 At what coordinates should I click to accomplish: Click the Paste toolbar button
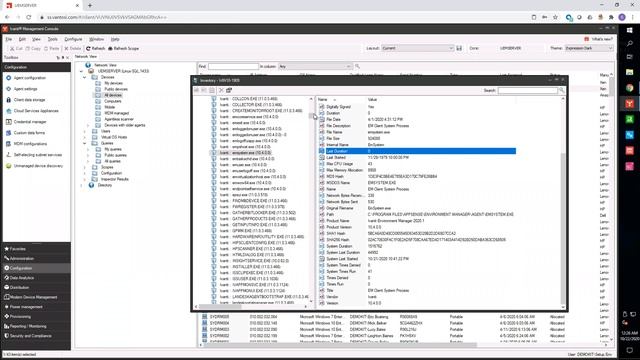point(51,49)
